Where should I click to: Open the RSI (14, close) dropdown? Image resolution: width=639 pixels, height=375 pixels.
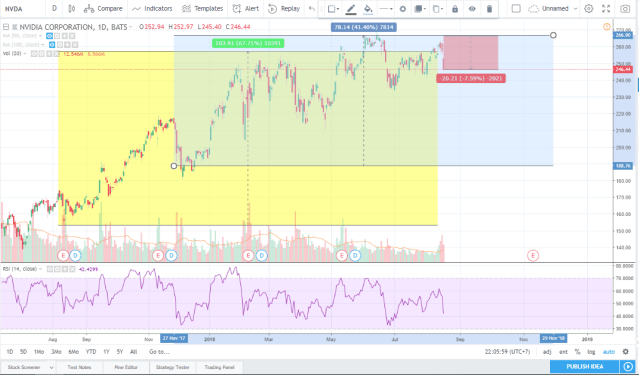coord(40,269)
